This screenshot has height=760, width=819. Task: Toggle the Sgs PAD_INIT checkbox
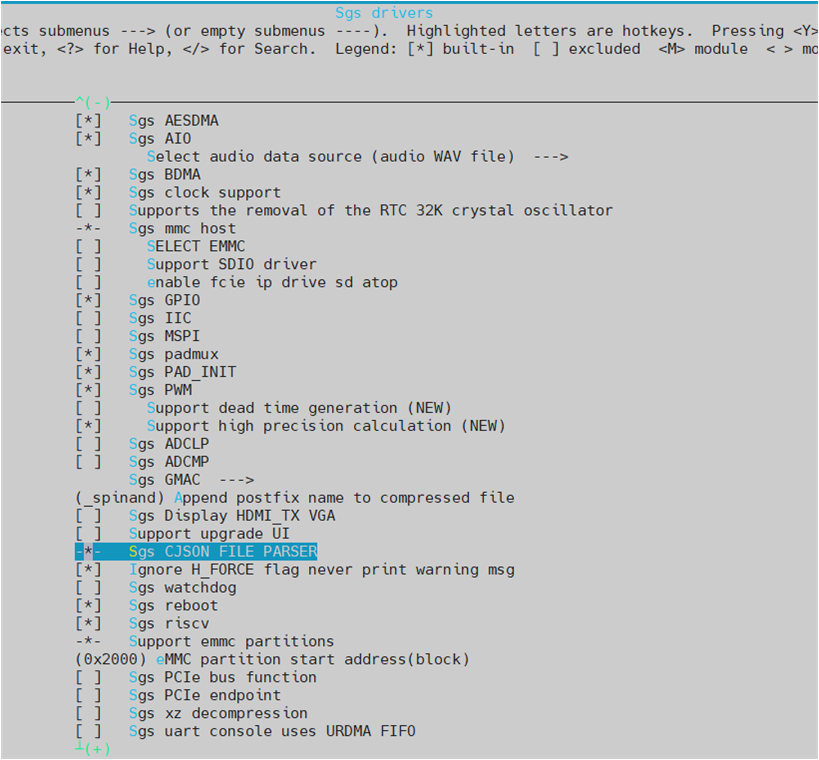[x=88, y=372]
